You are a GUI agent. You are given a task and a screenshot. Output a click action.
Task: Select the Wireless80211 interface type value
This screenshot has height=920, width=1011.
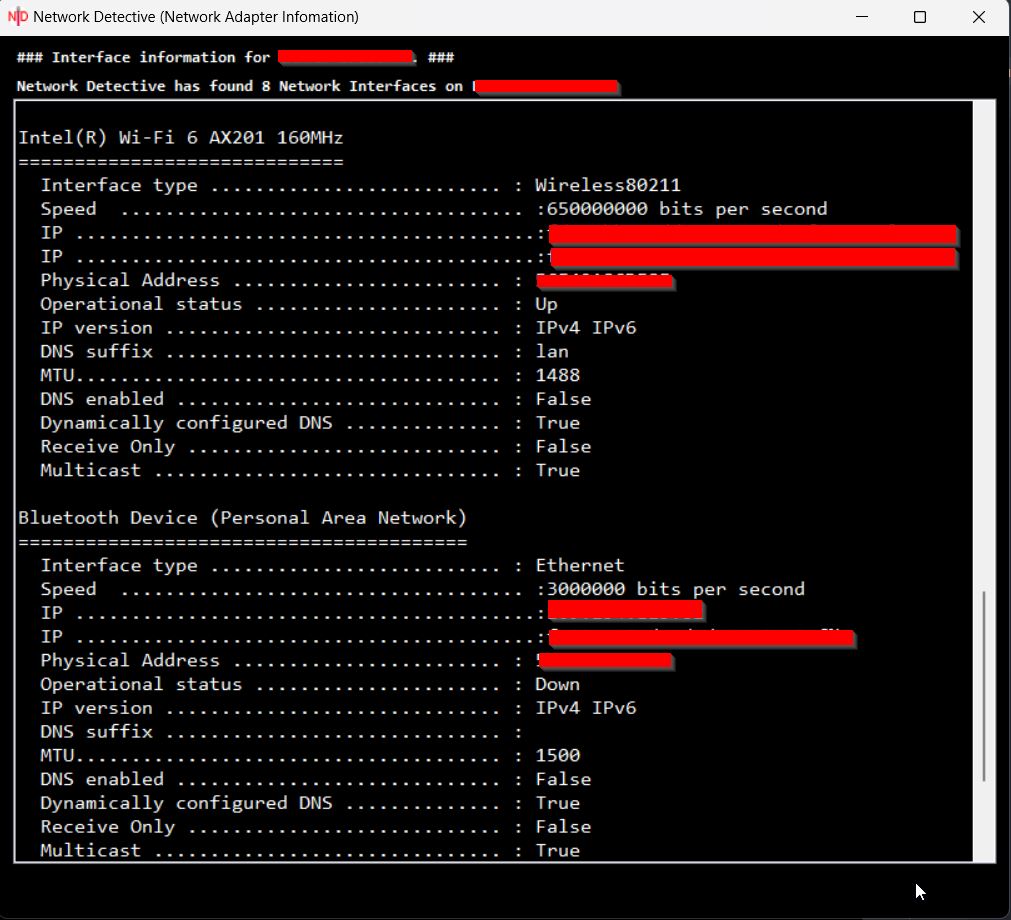(608, 185)
